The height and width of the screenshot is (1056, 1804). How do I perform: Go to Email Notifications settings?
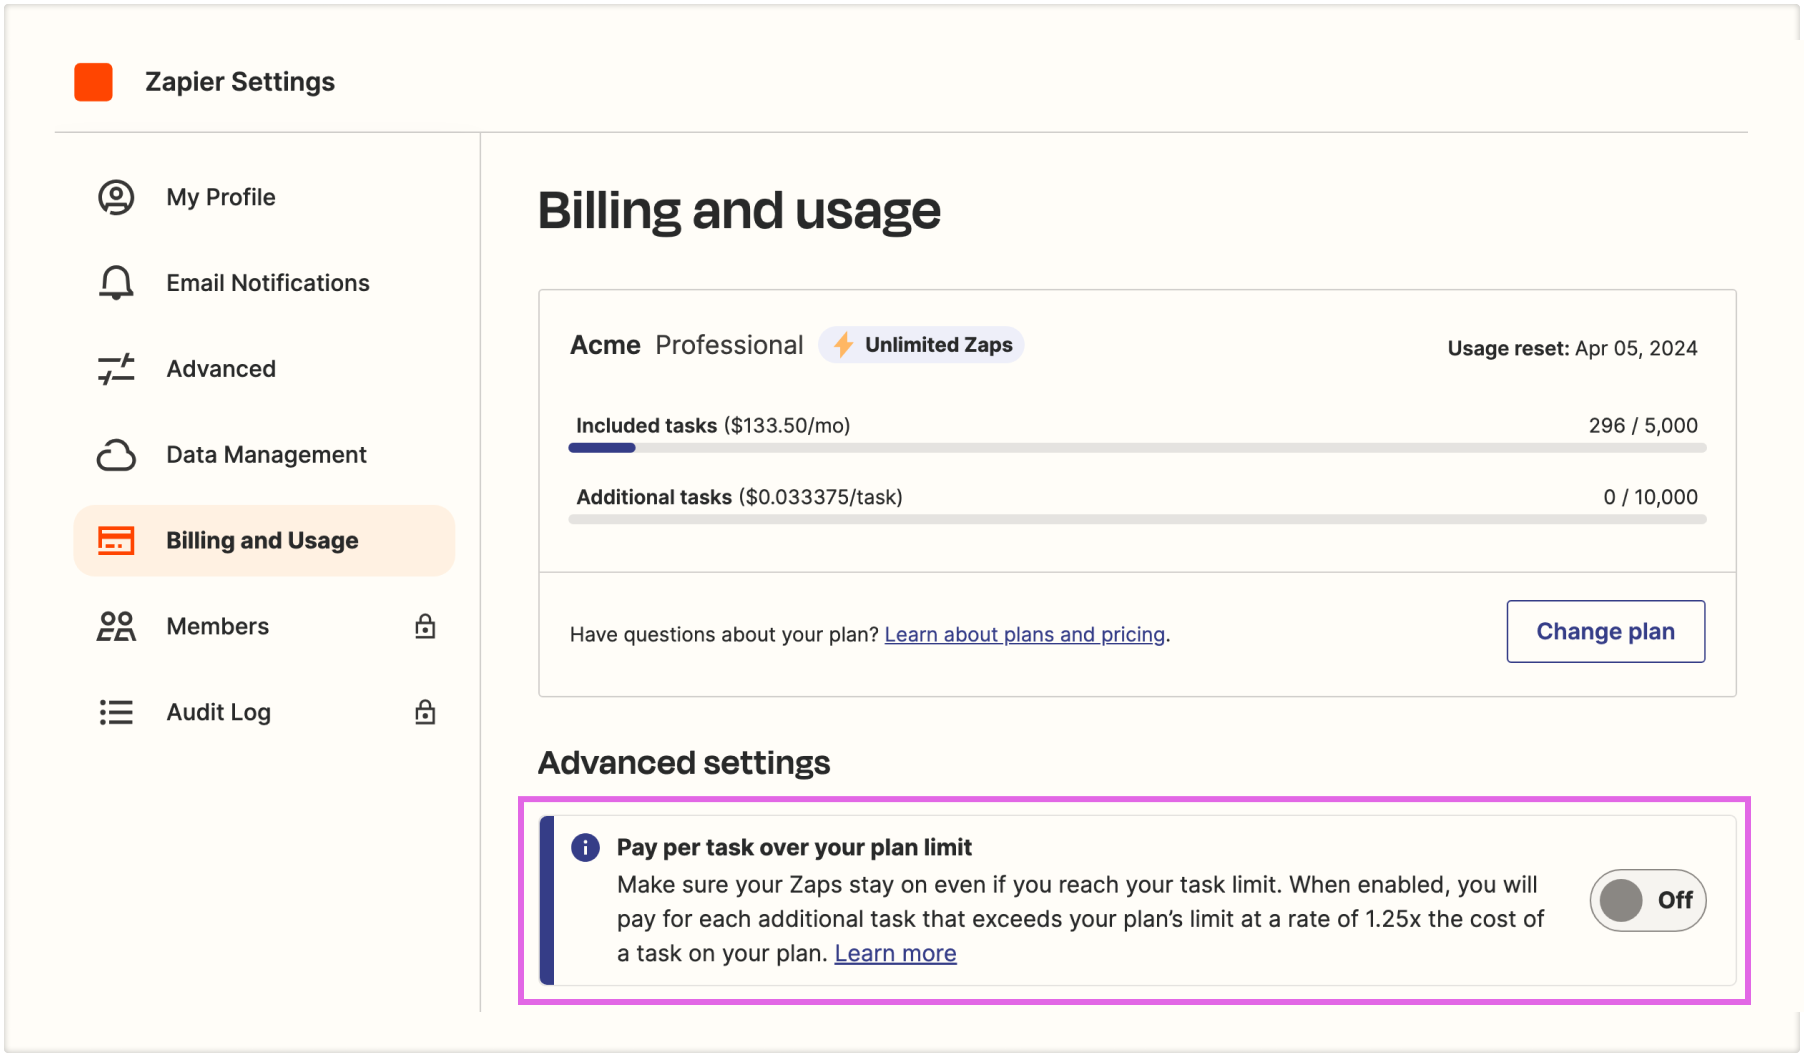264,283
